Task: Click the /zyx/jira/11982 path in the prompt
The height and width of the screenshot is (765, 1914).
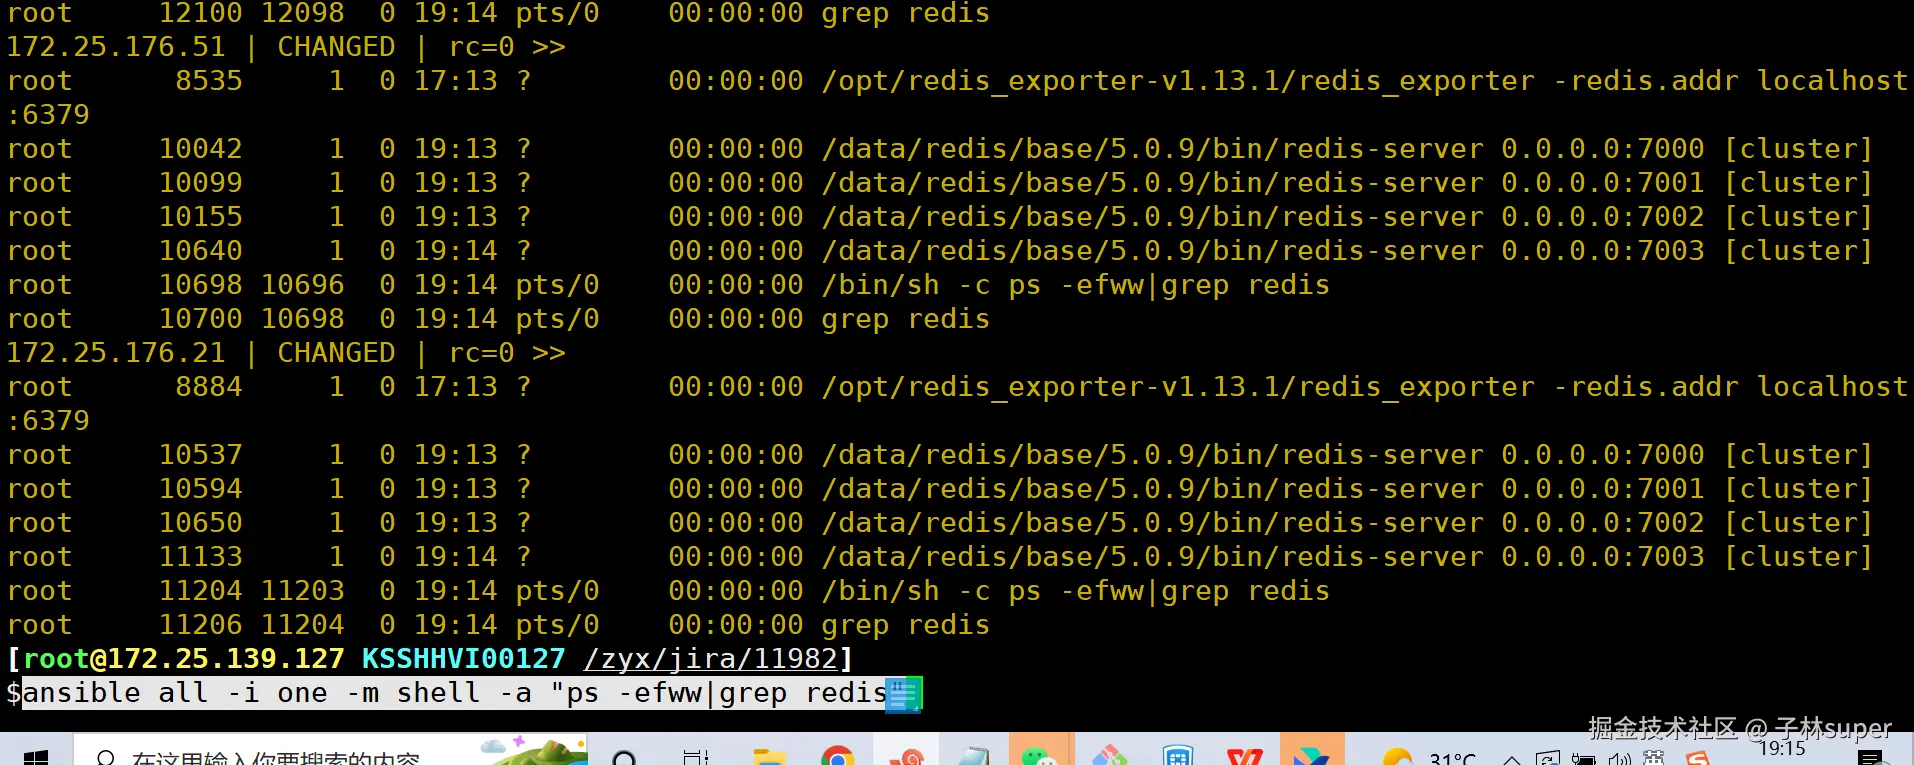Action: [x=710, y=659]
